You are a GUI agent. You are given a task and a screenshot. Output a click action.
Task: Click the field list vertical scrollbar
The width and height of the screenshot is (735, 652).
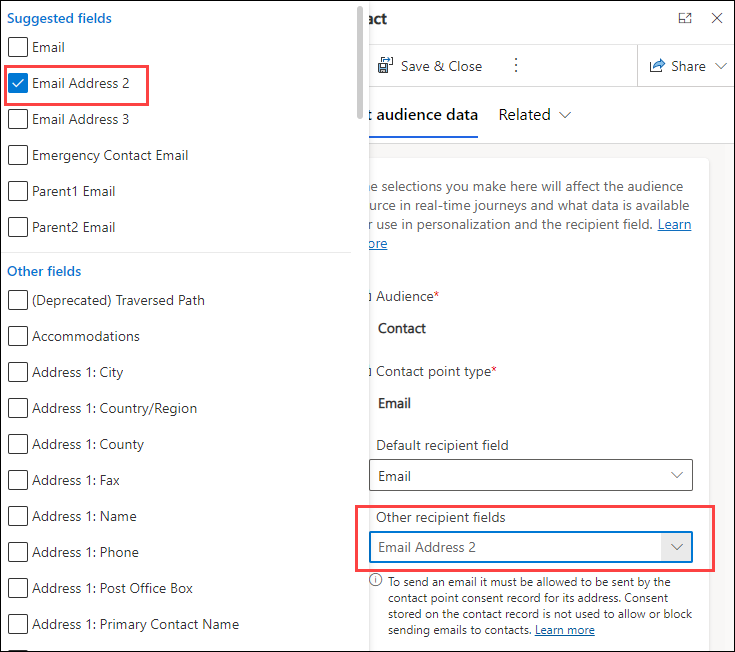[x=359, y=60]
